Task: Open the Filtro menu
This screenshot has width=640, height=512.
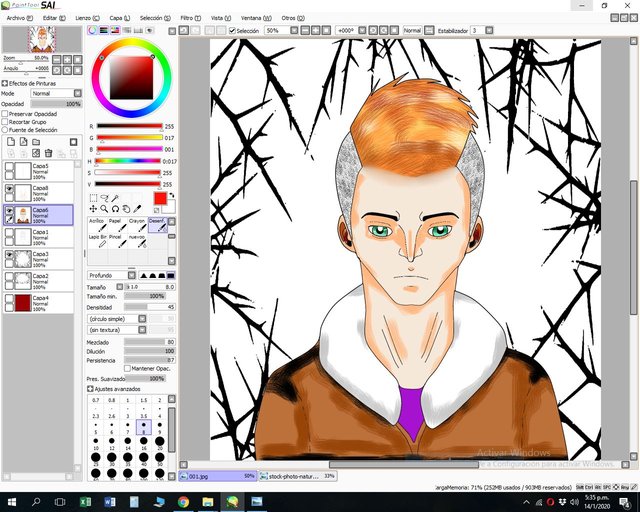Action: tap(191, 18)
